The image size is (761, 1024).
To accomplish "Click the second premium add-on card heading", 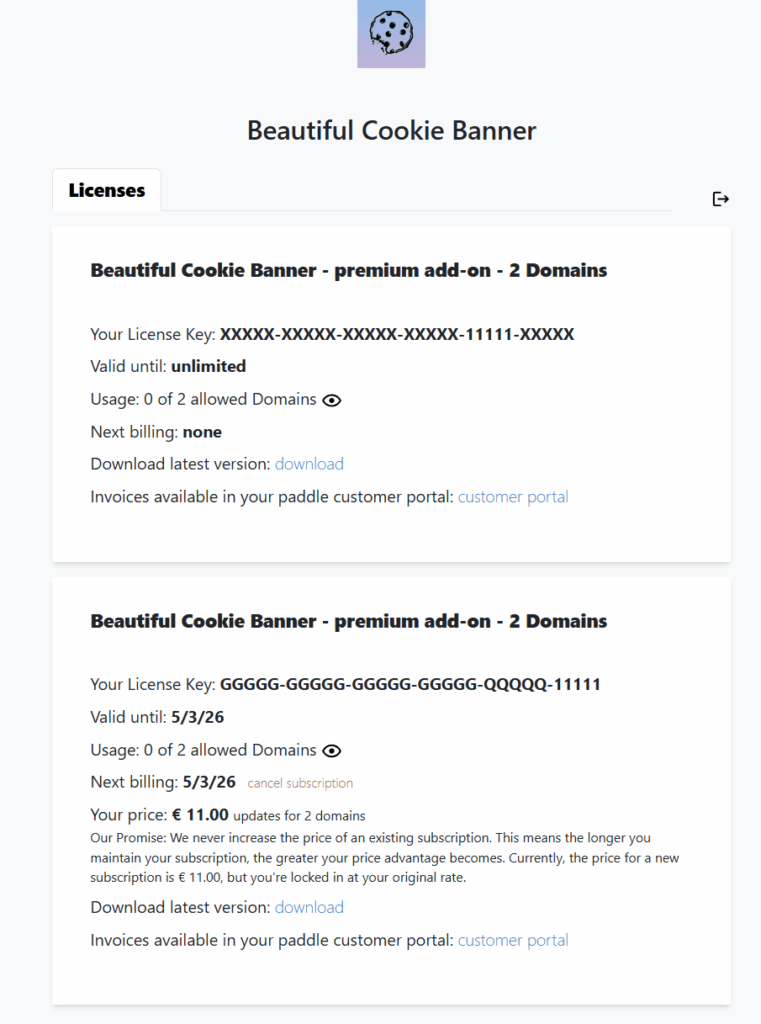I will pos(349,621).
